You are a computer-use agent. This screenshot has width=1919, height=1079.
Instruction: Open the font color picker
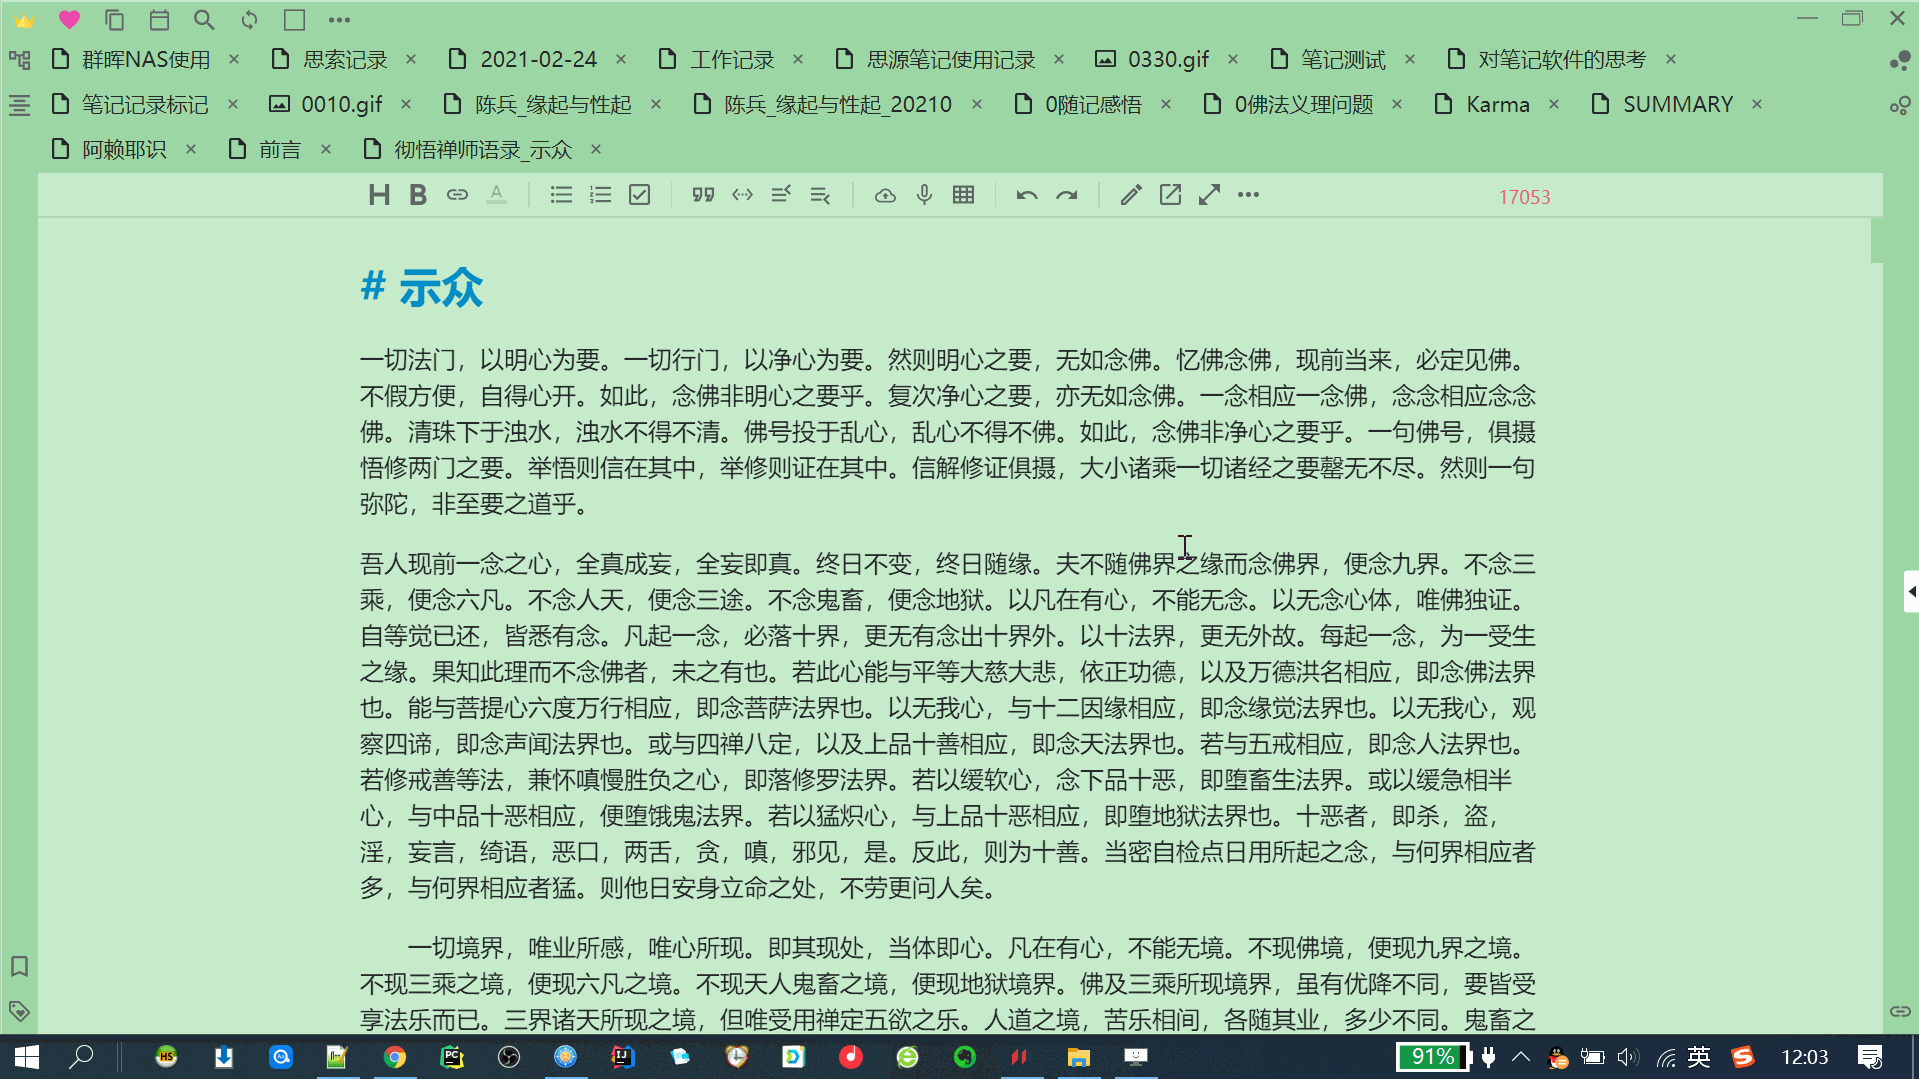(497, 194)
